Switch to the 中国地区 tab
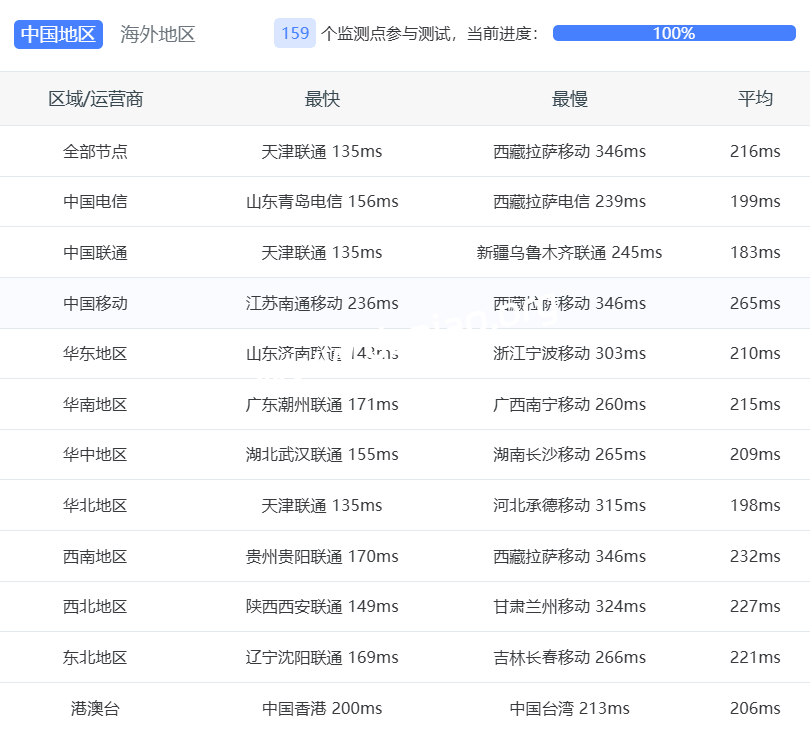Screen dimensions: 810x737 [59, 34]
